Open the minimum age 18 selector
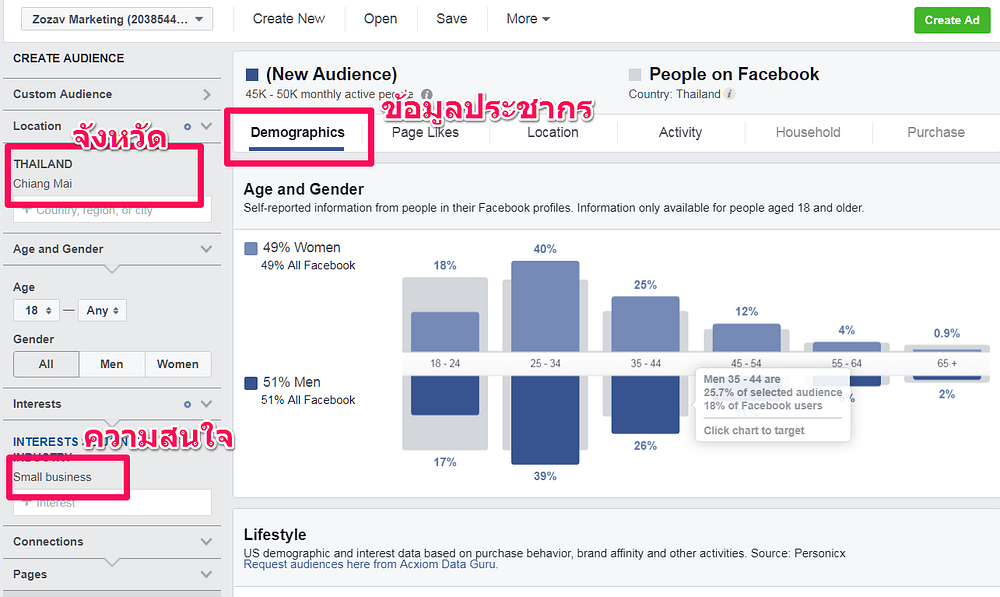This screenshot has height=597, width=1000. pyautogui.click(x=36, y=311)
